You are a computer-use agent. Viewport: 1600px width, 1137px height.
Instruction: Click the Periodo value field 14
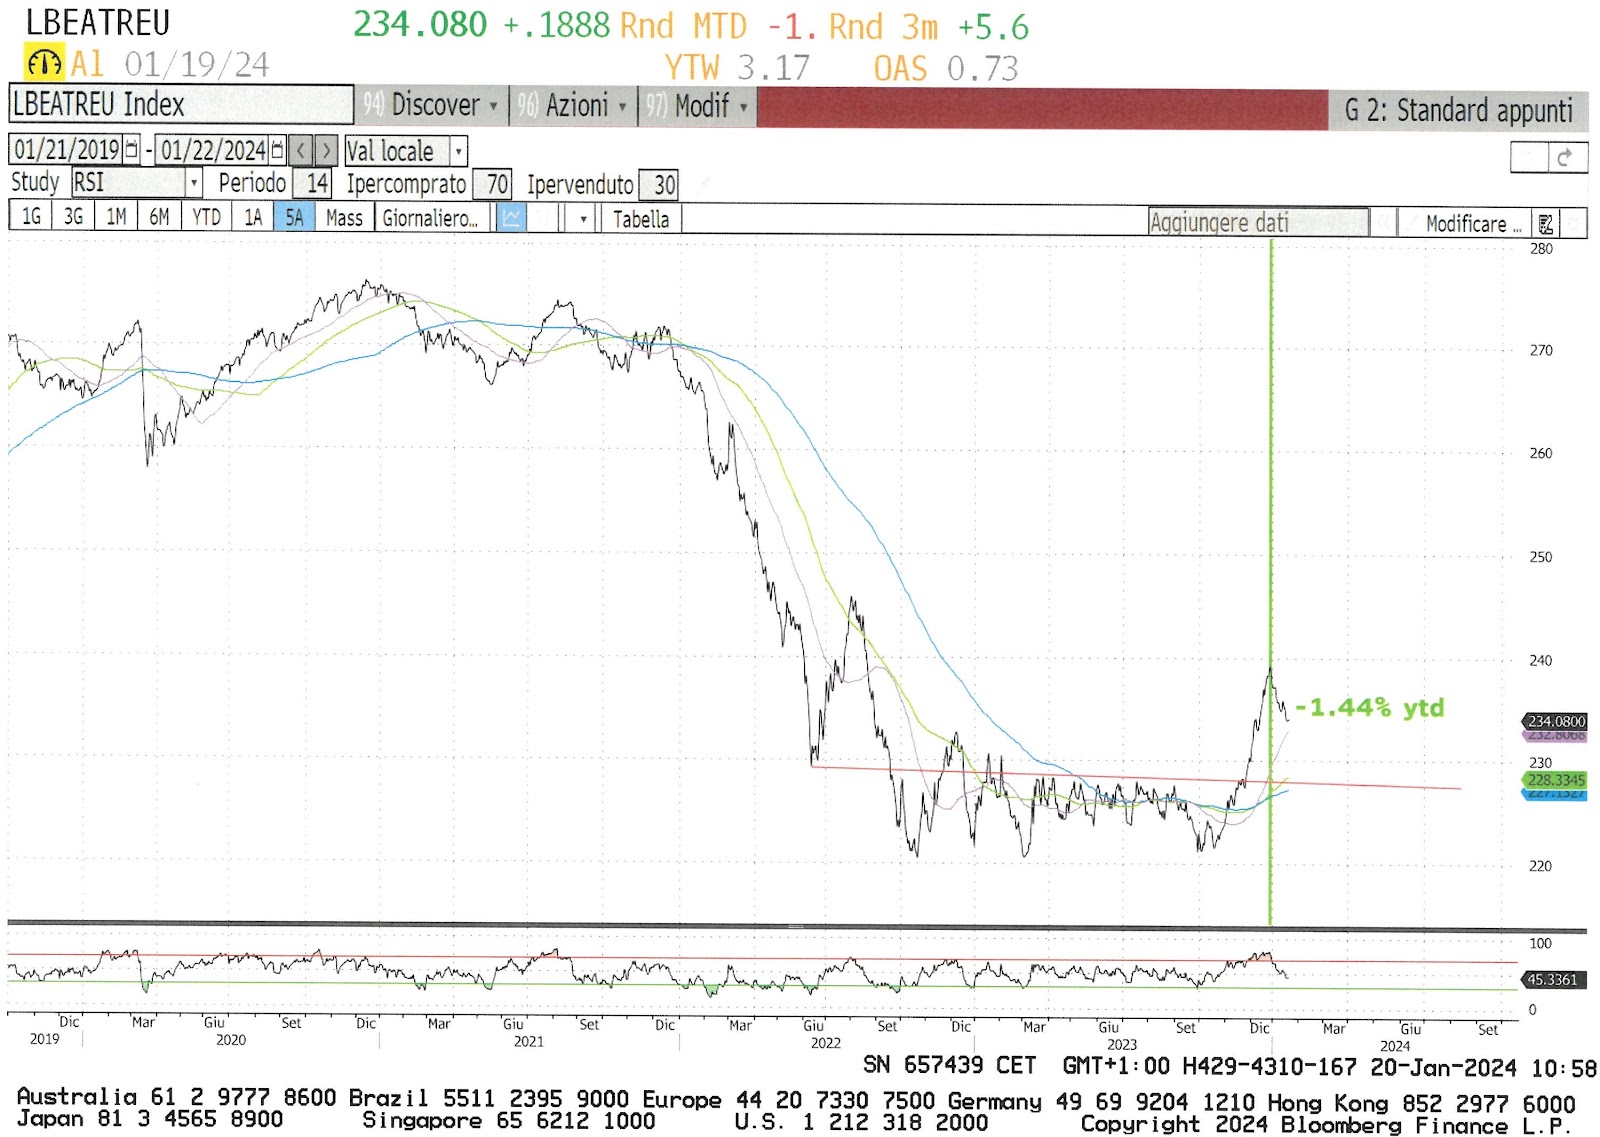312,183
